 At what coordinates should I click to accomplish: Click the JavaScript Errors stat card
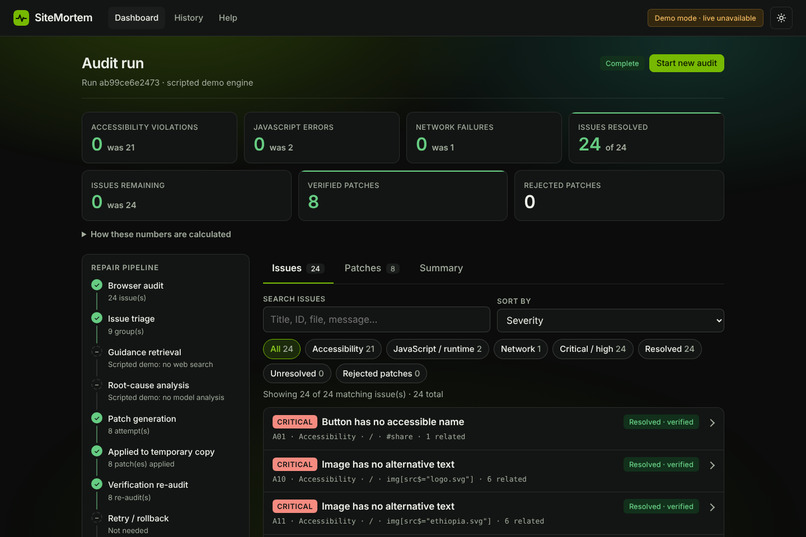pos(322,138)
